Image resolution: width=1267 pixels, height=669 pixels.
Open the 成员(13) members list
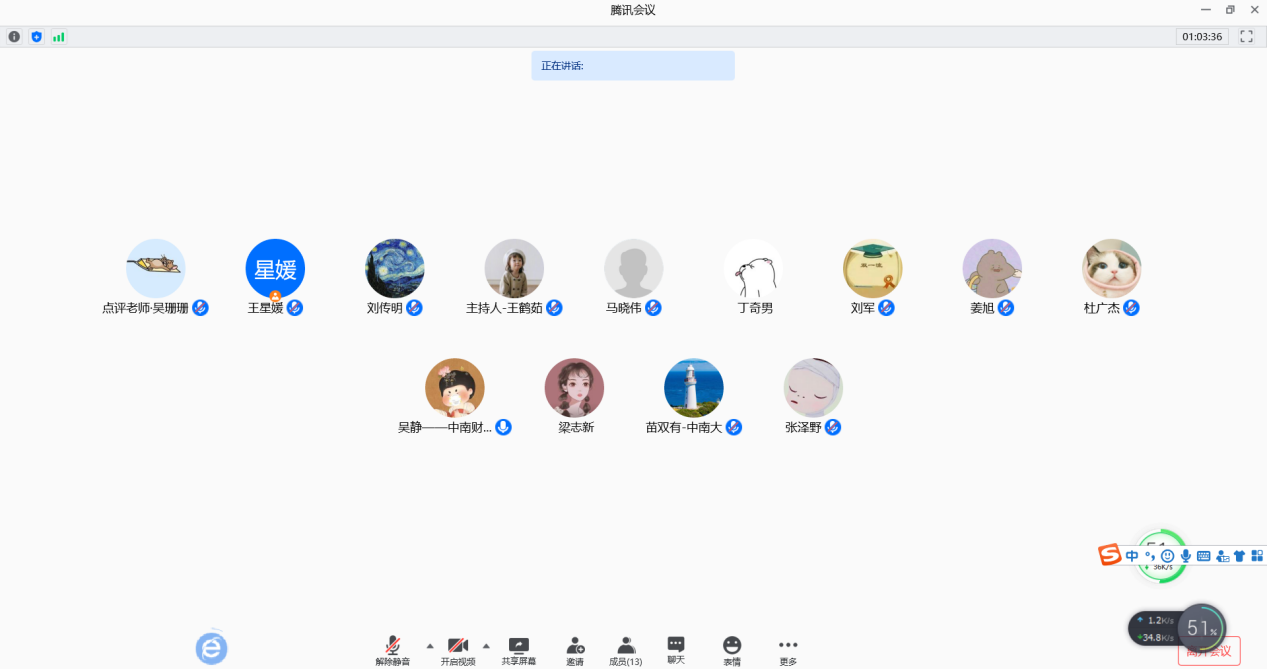[626, 650]
